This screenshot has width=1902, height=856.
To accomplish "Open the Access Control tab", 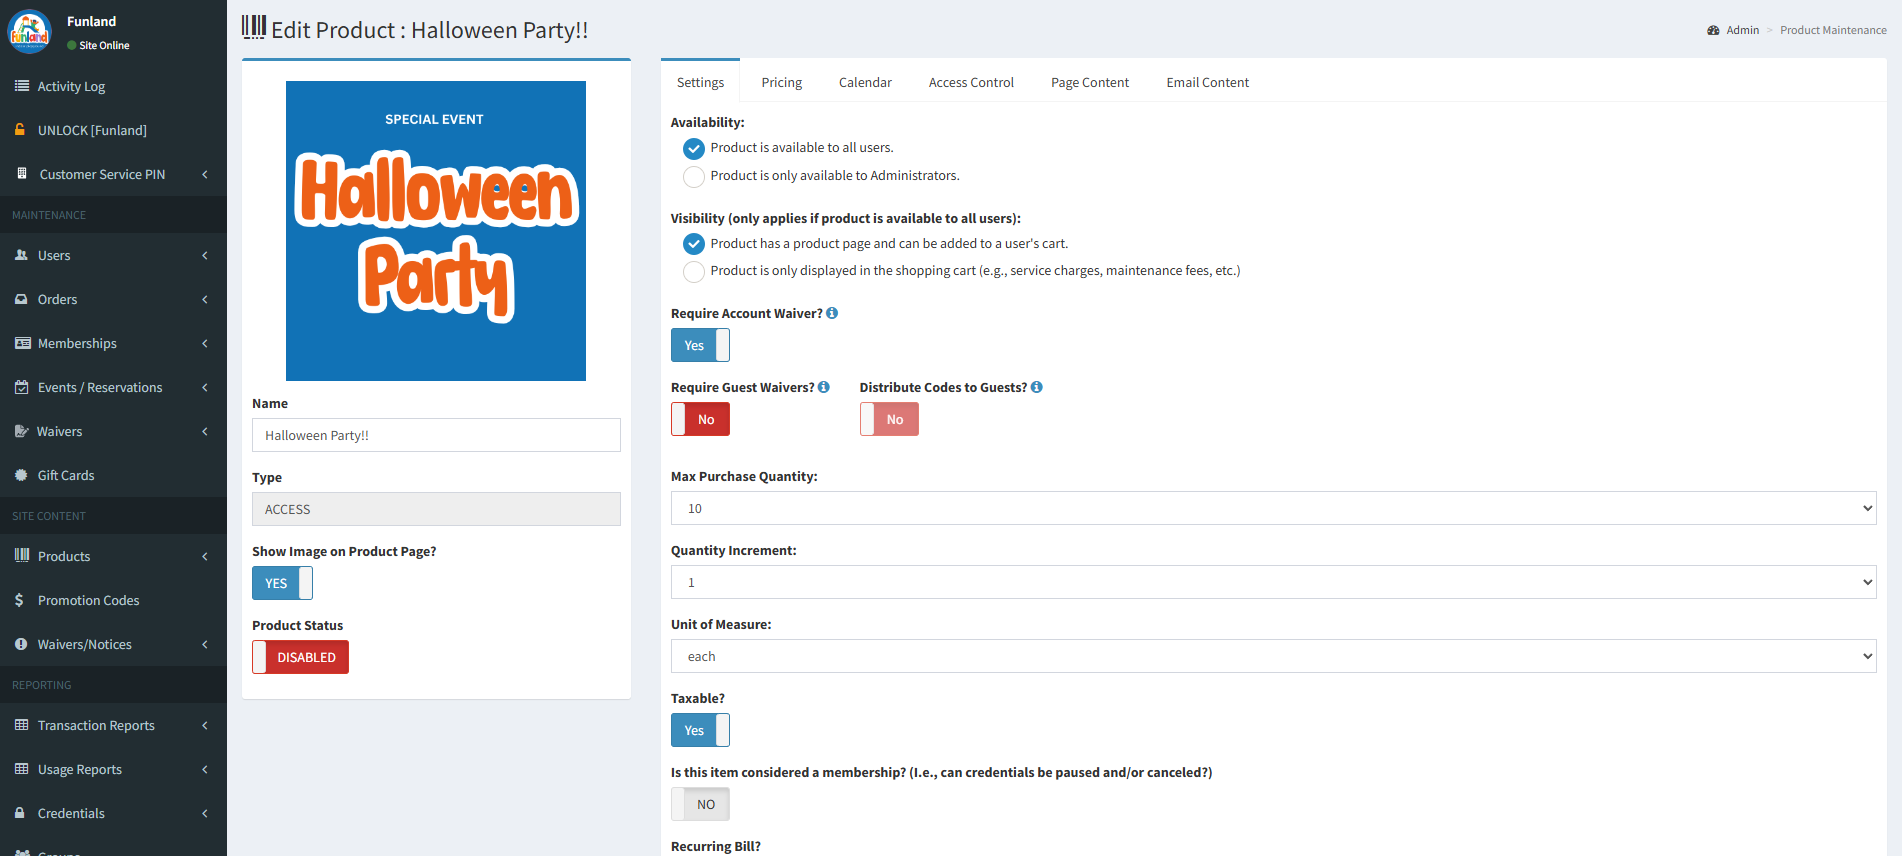I will pos(970,82).
